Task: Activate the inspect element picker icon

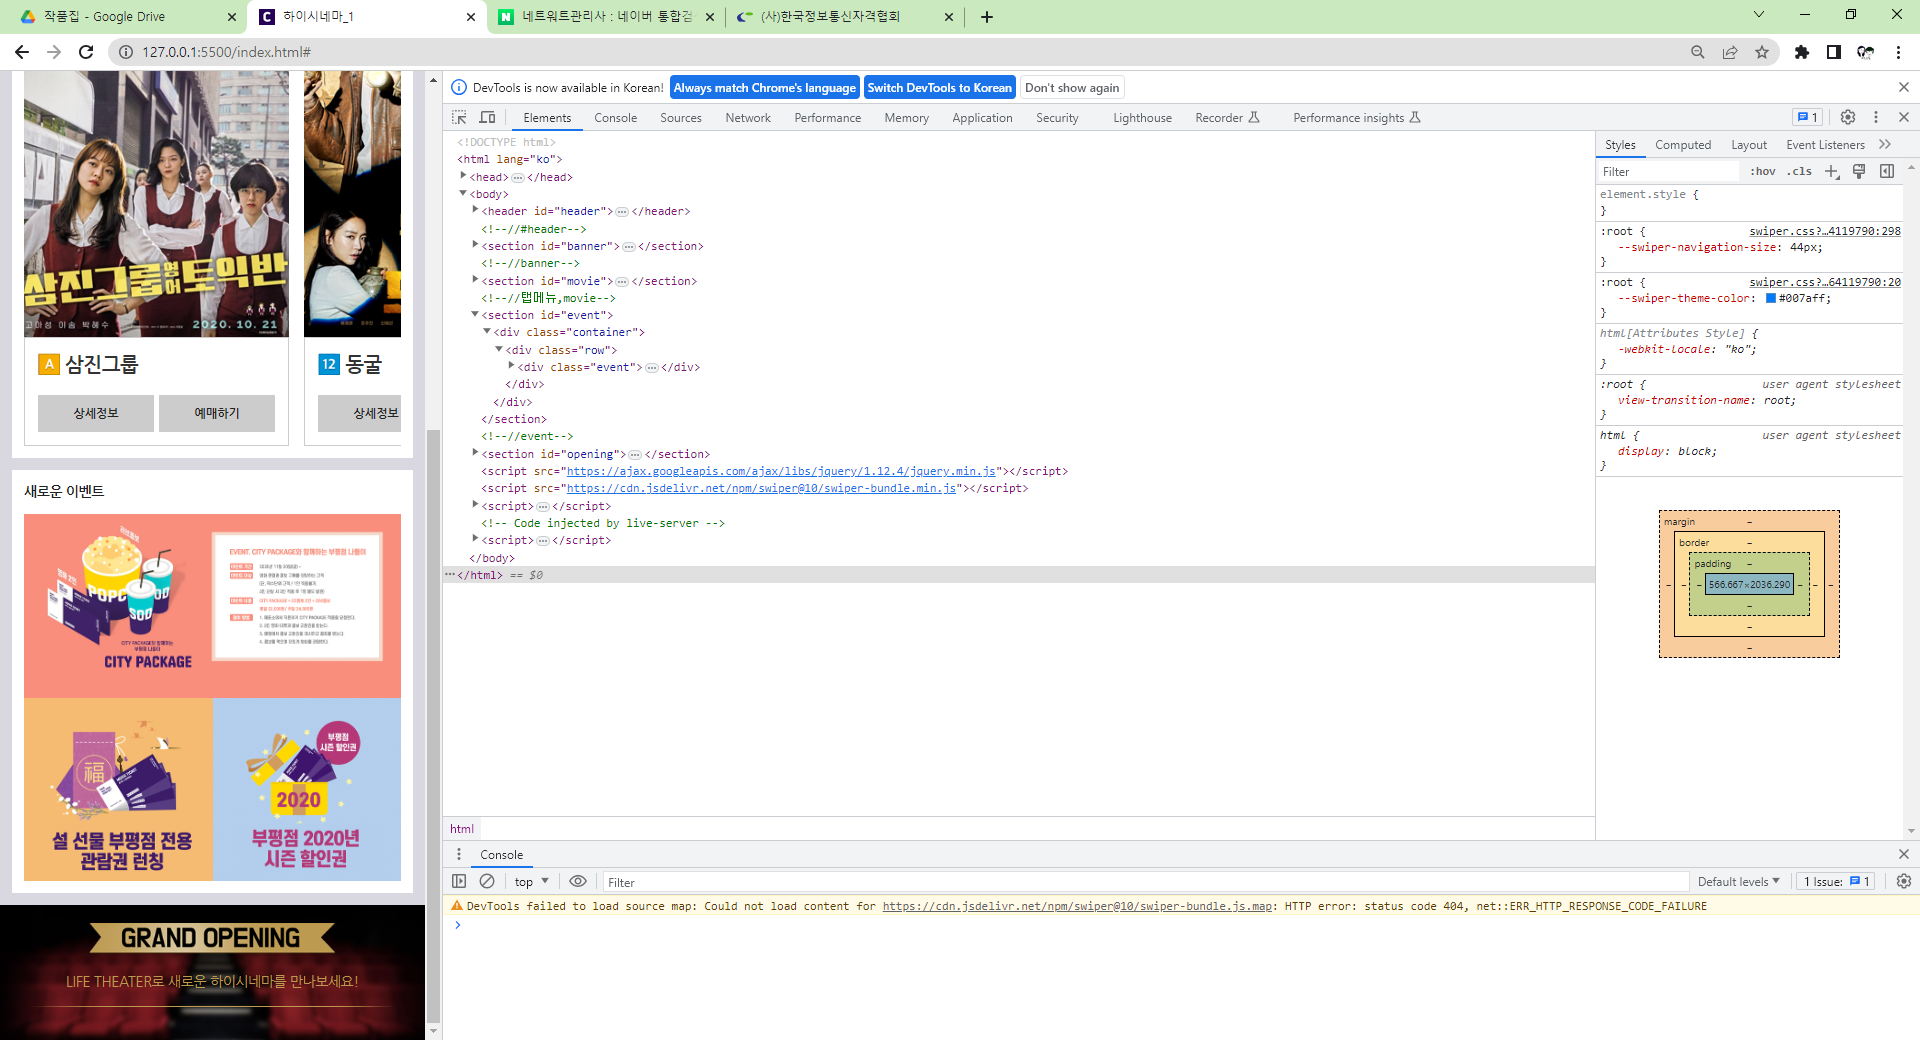Action: pos(459,117)
